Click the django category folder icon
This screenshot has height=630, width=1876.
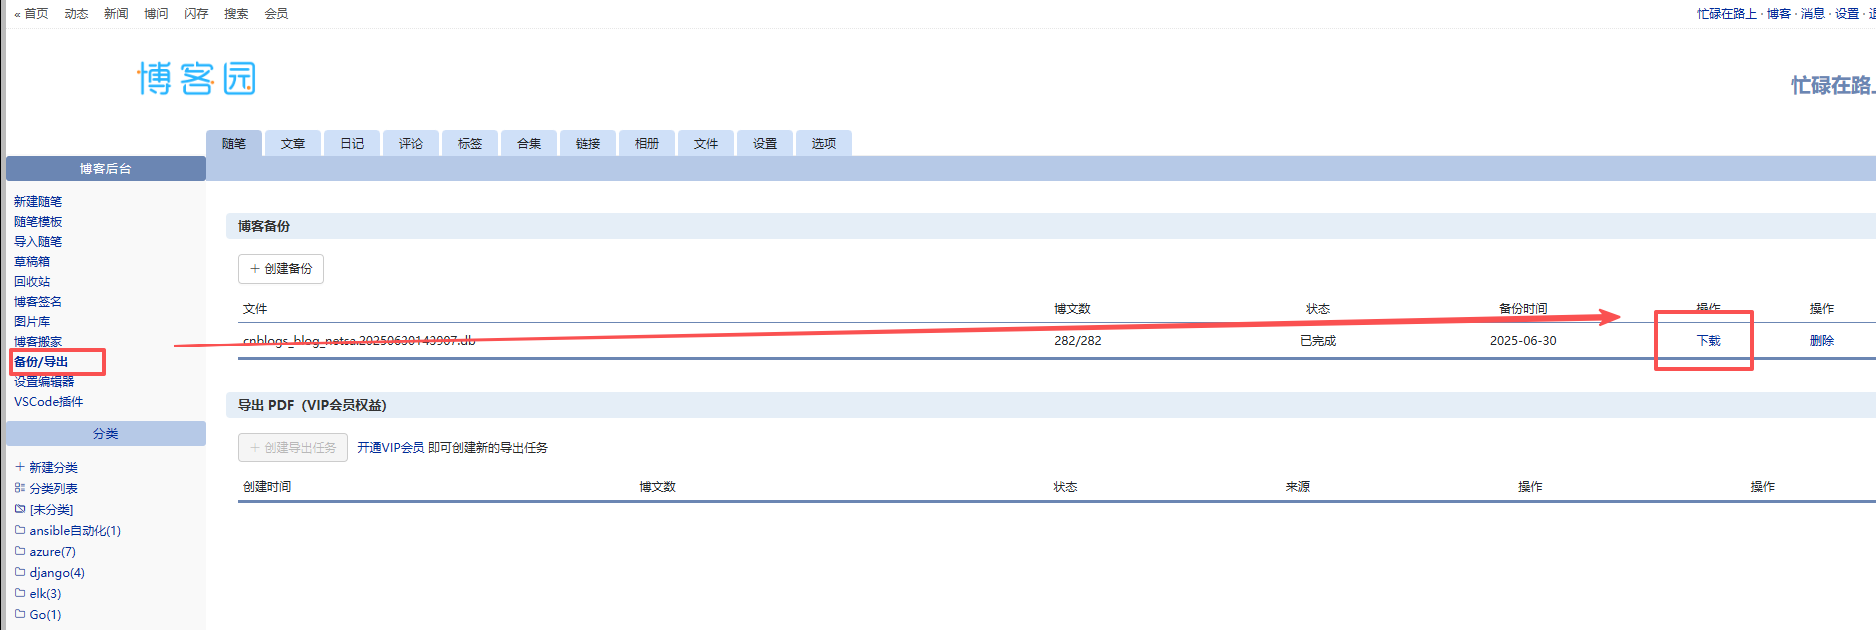(20, 572)
